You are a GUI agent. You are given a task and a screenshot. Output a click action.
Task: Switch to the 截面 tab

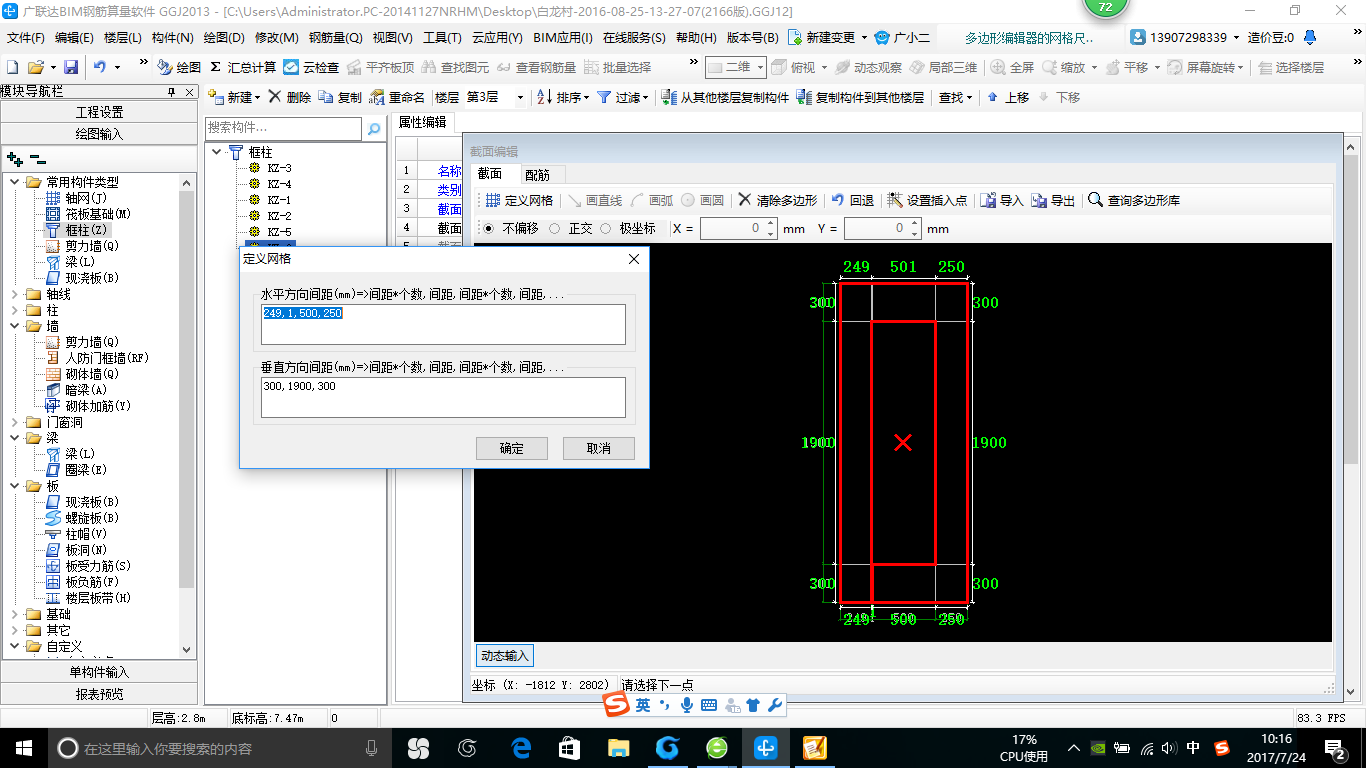click(x=490, y=173)
